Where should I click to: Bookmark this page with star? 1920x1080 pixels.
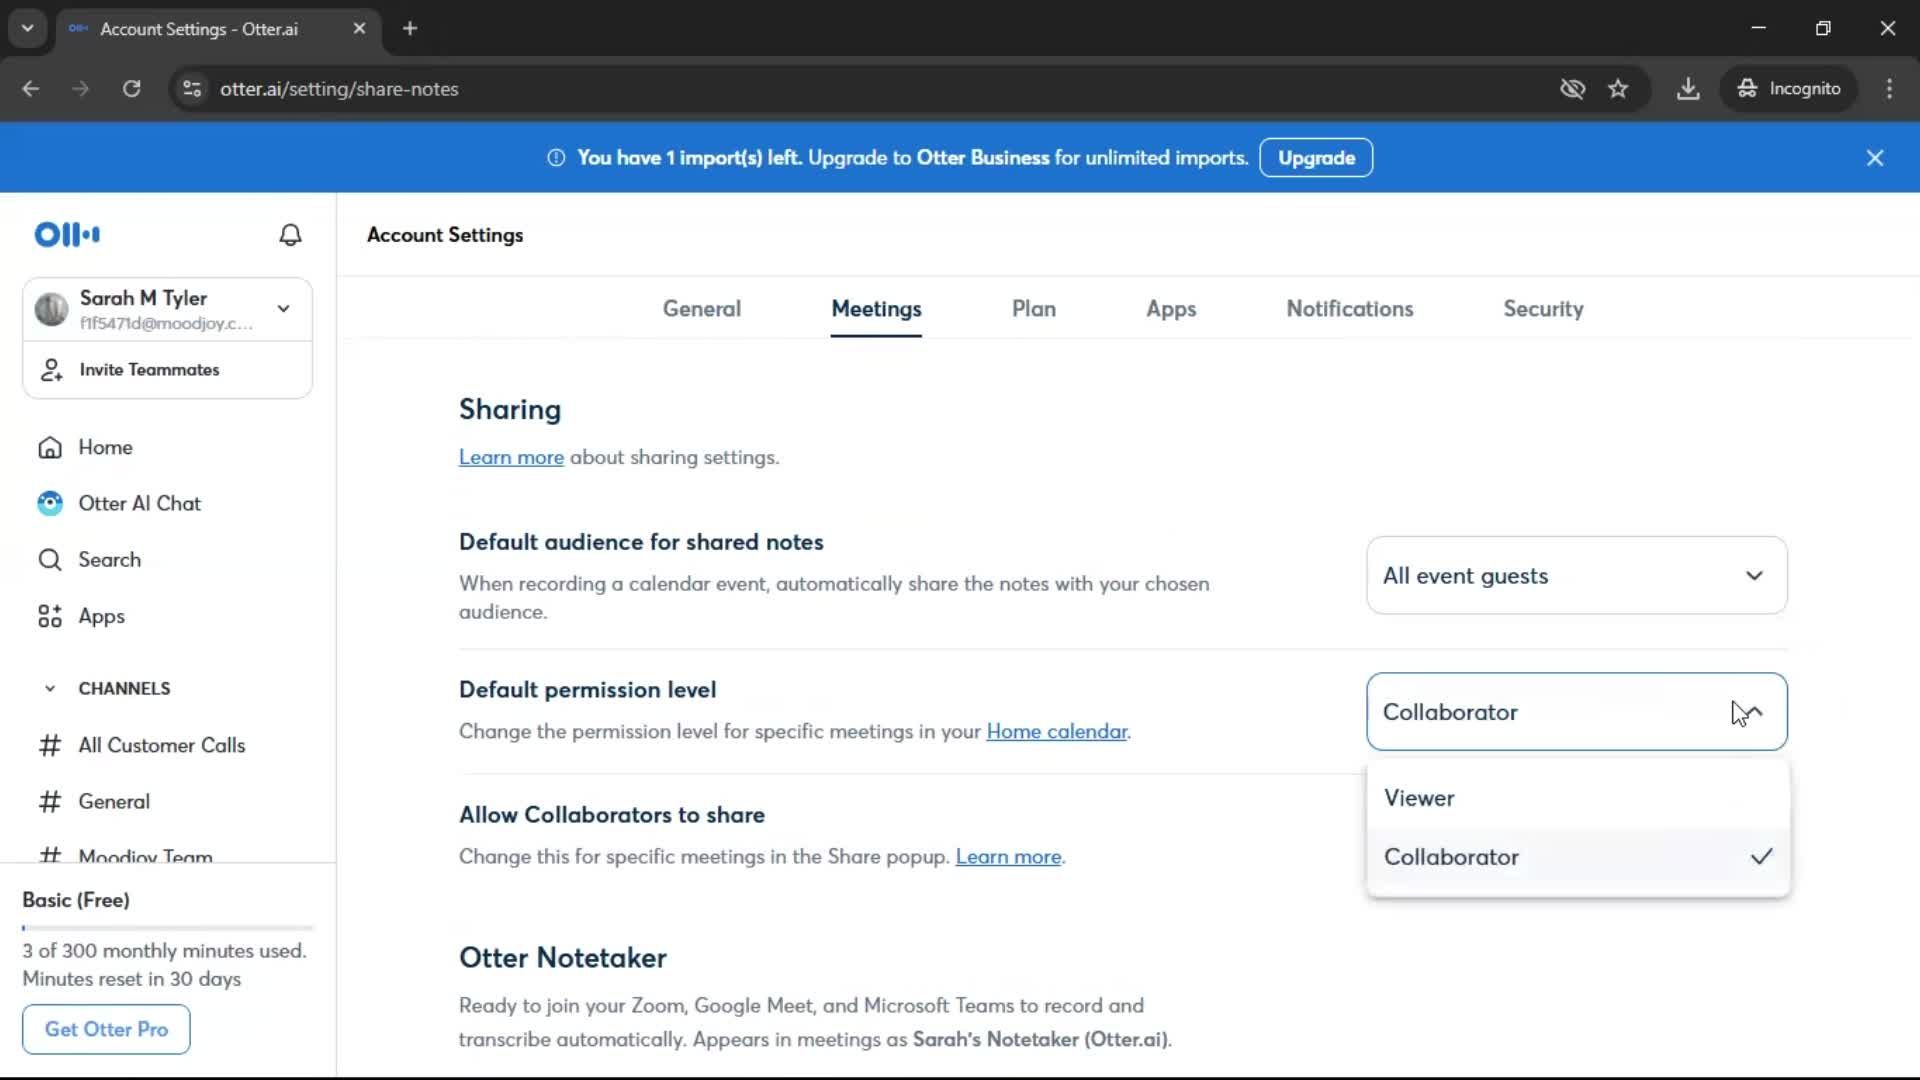coord(1618,89)
